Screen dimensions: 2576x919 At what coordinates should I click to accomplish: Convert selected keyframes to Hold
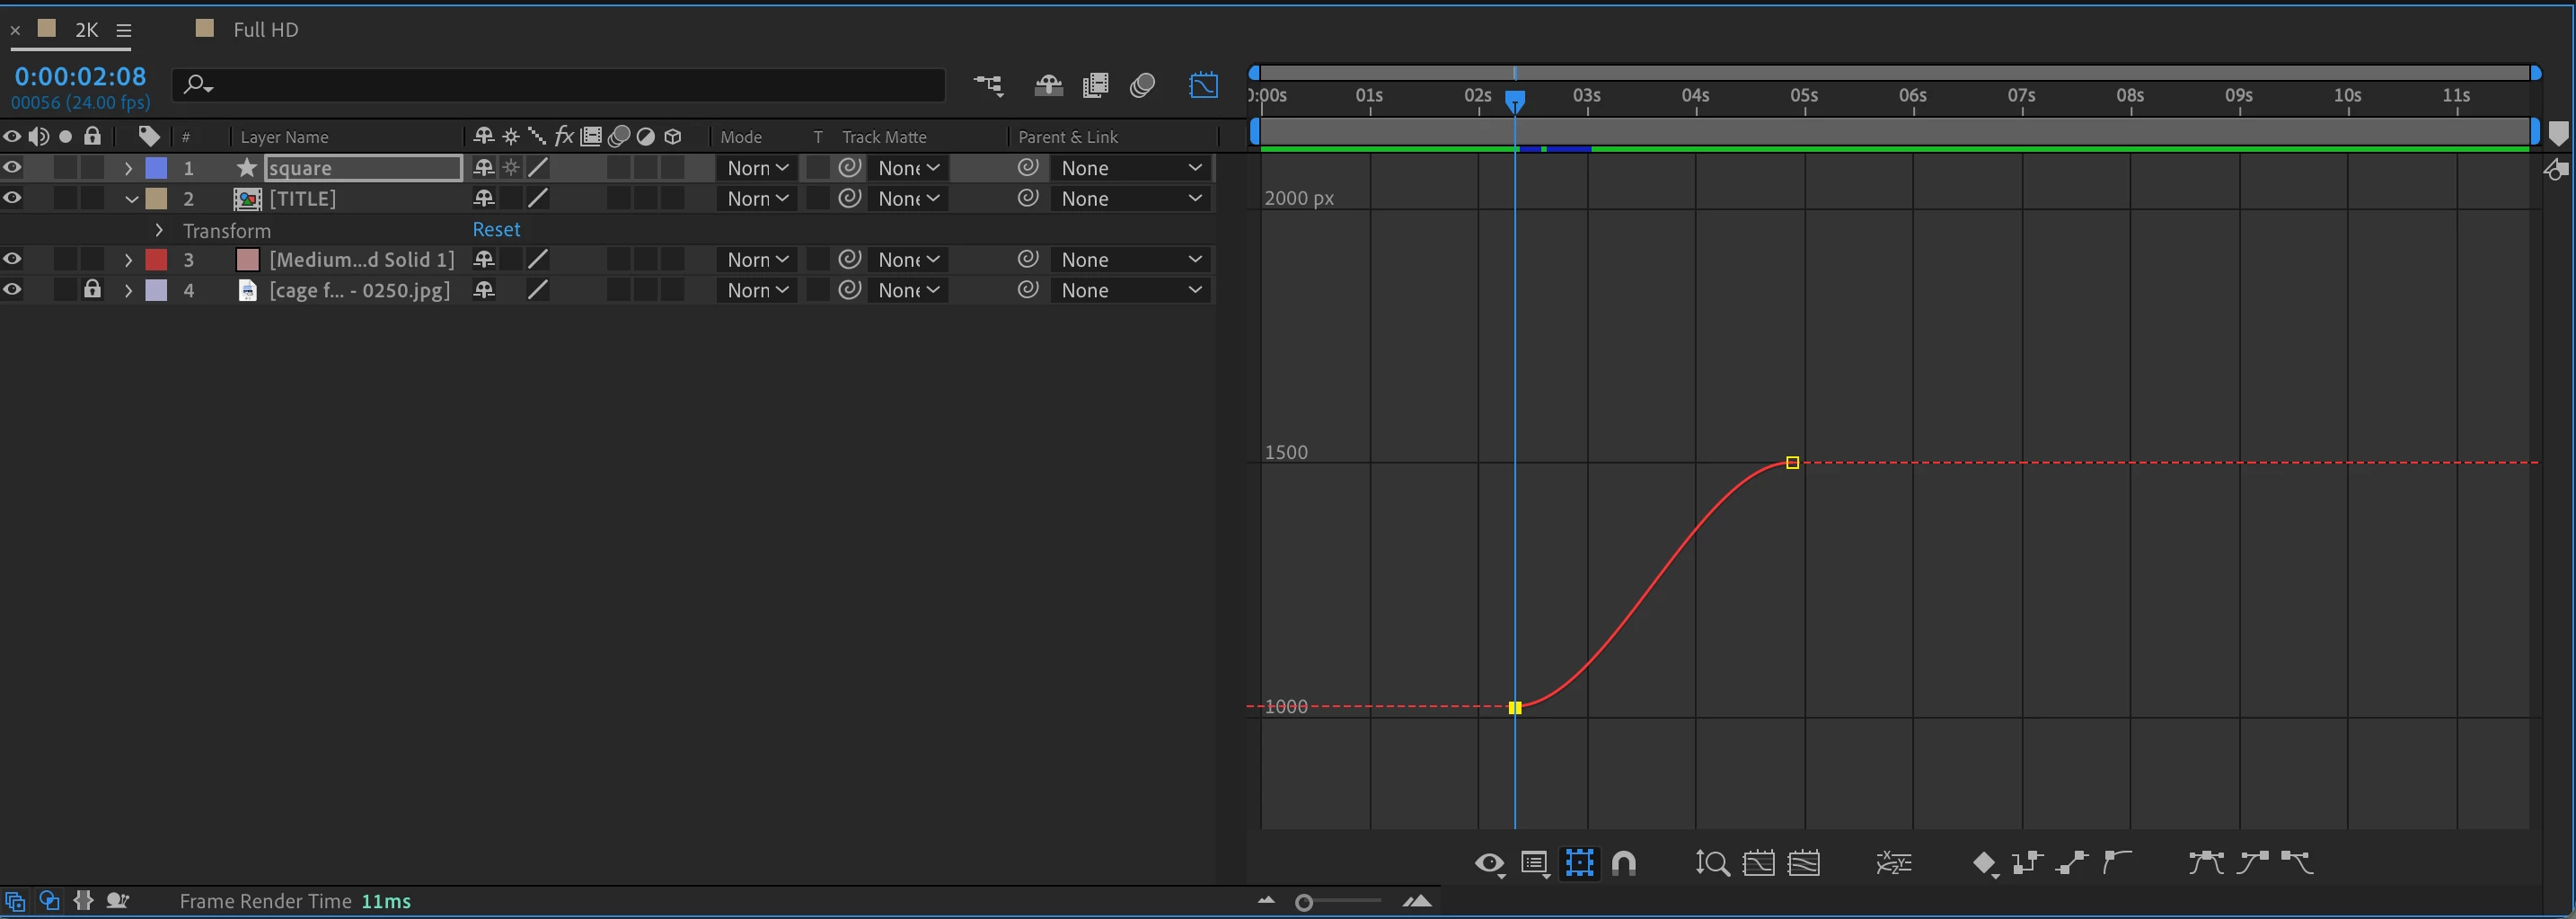point(2027,863)
